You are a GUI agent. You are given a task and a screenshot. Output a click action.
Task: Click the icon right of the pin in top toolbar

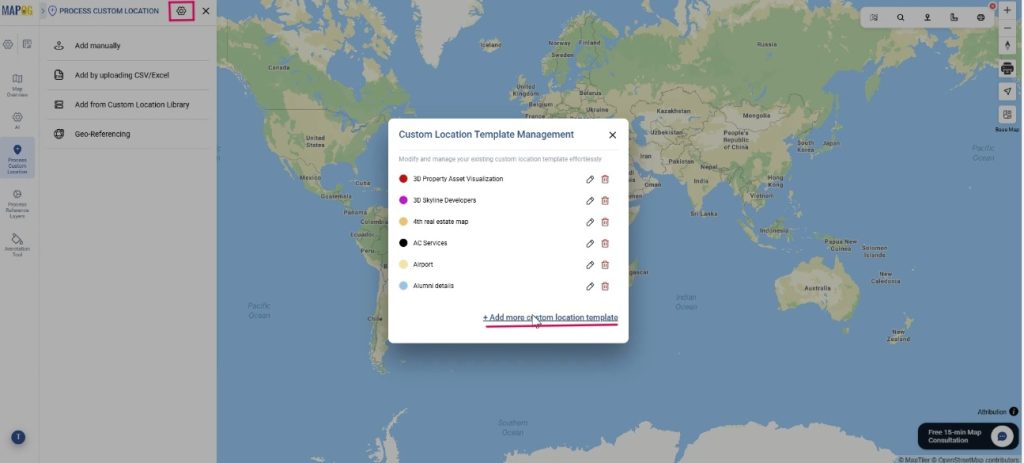click(x=954, y=18)
